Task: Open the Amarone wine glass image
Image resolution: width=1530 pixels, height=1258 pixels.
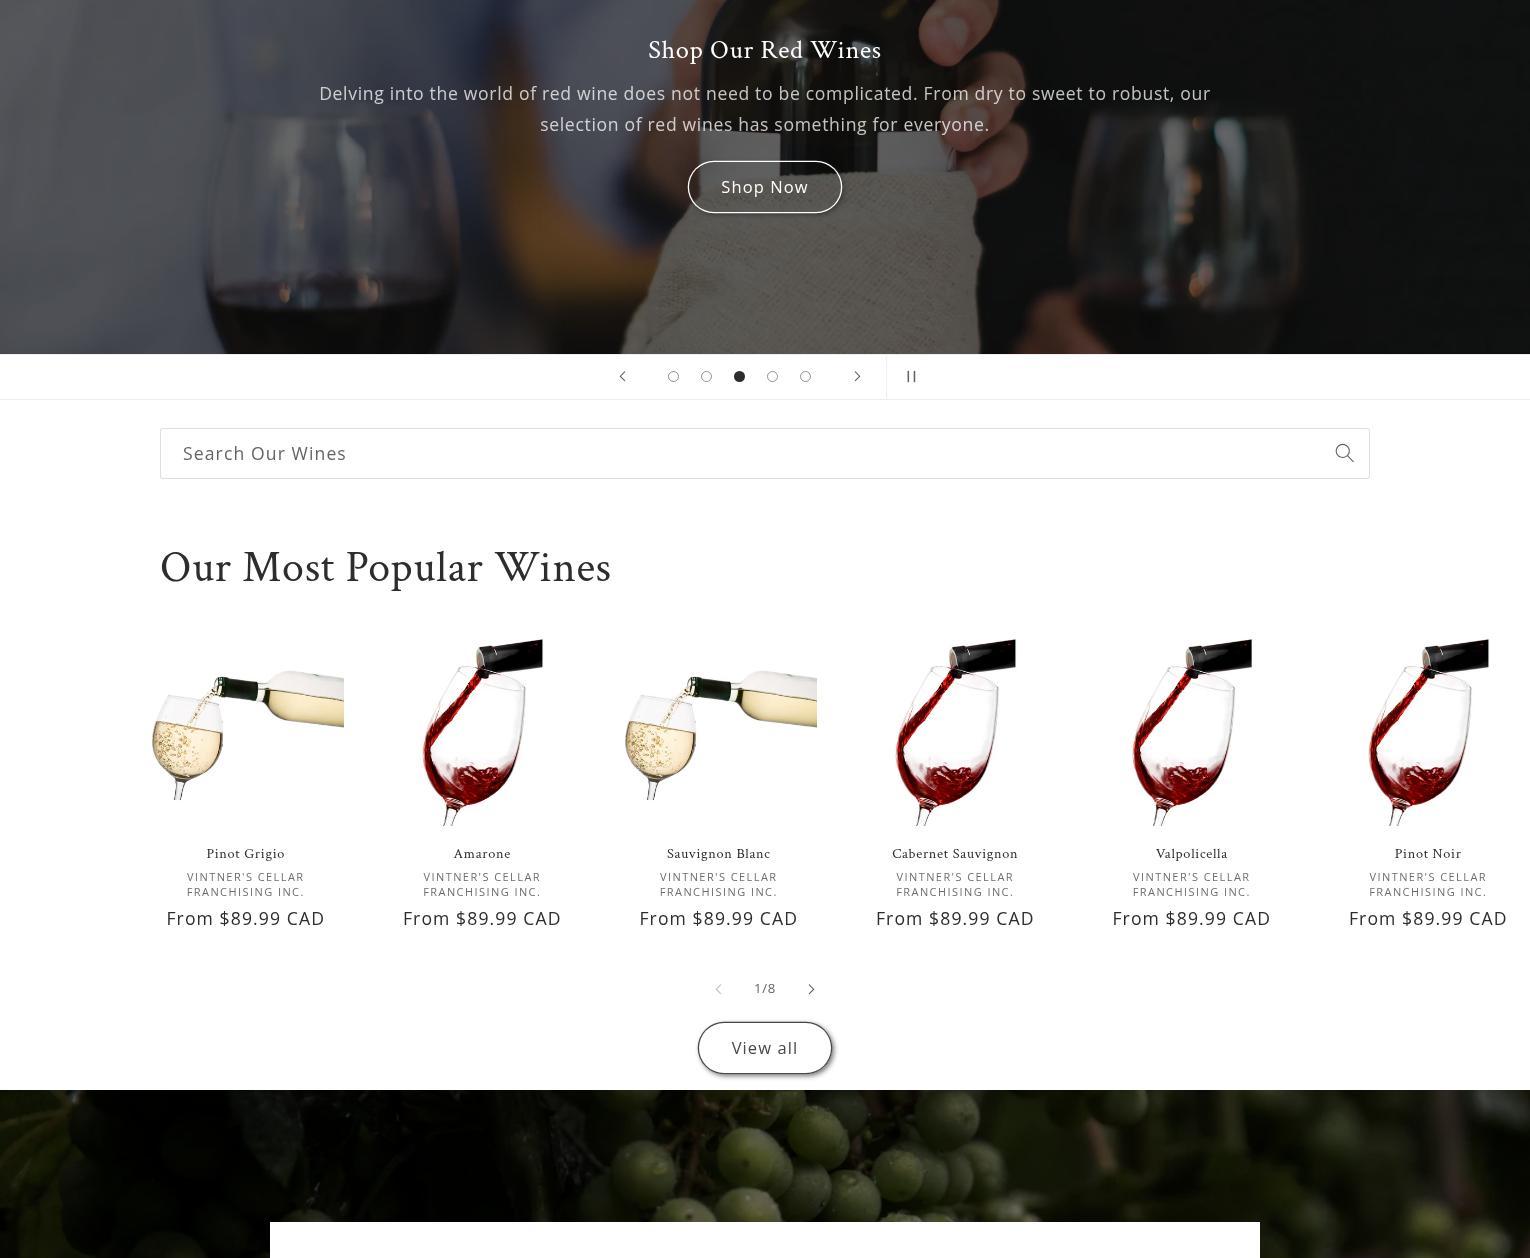Action: (x=482, y=733)
